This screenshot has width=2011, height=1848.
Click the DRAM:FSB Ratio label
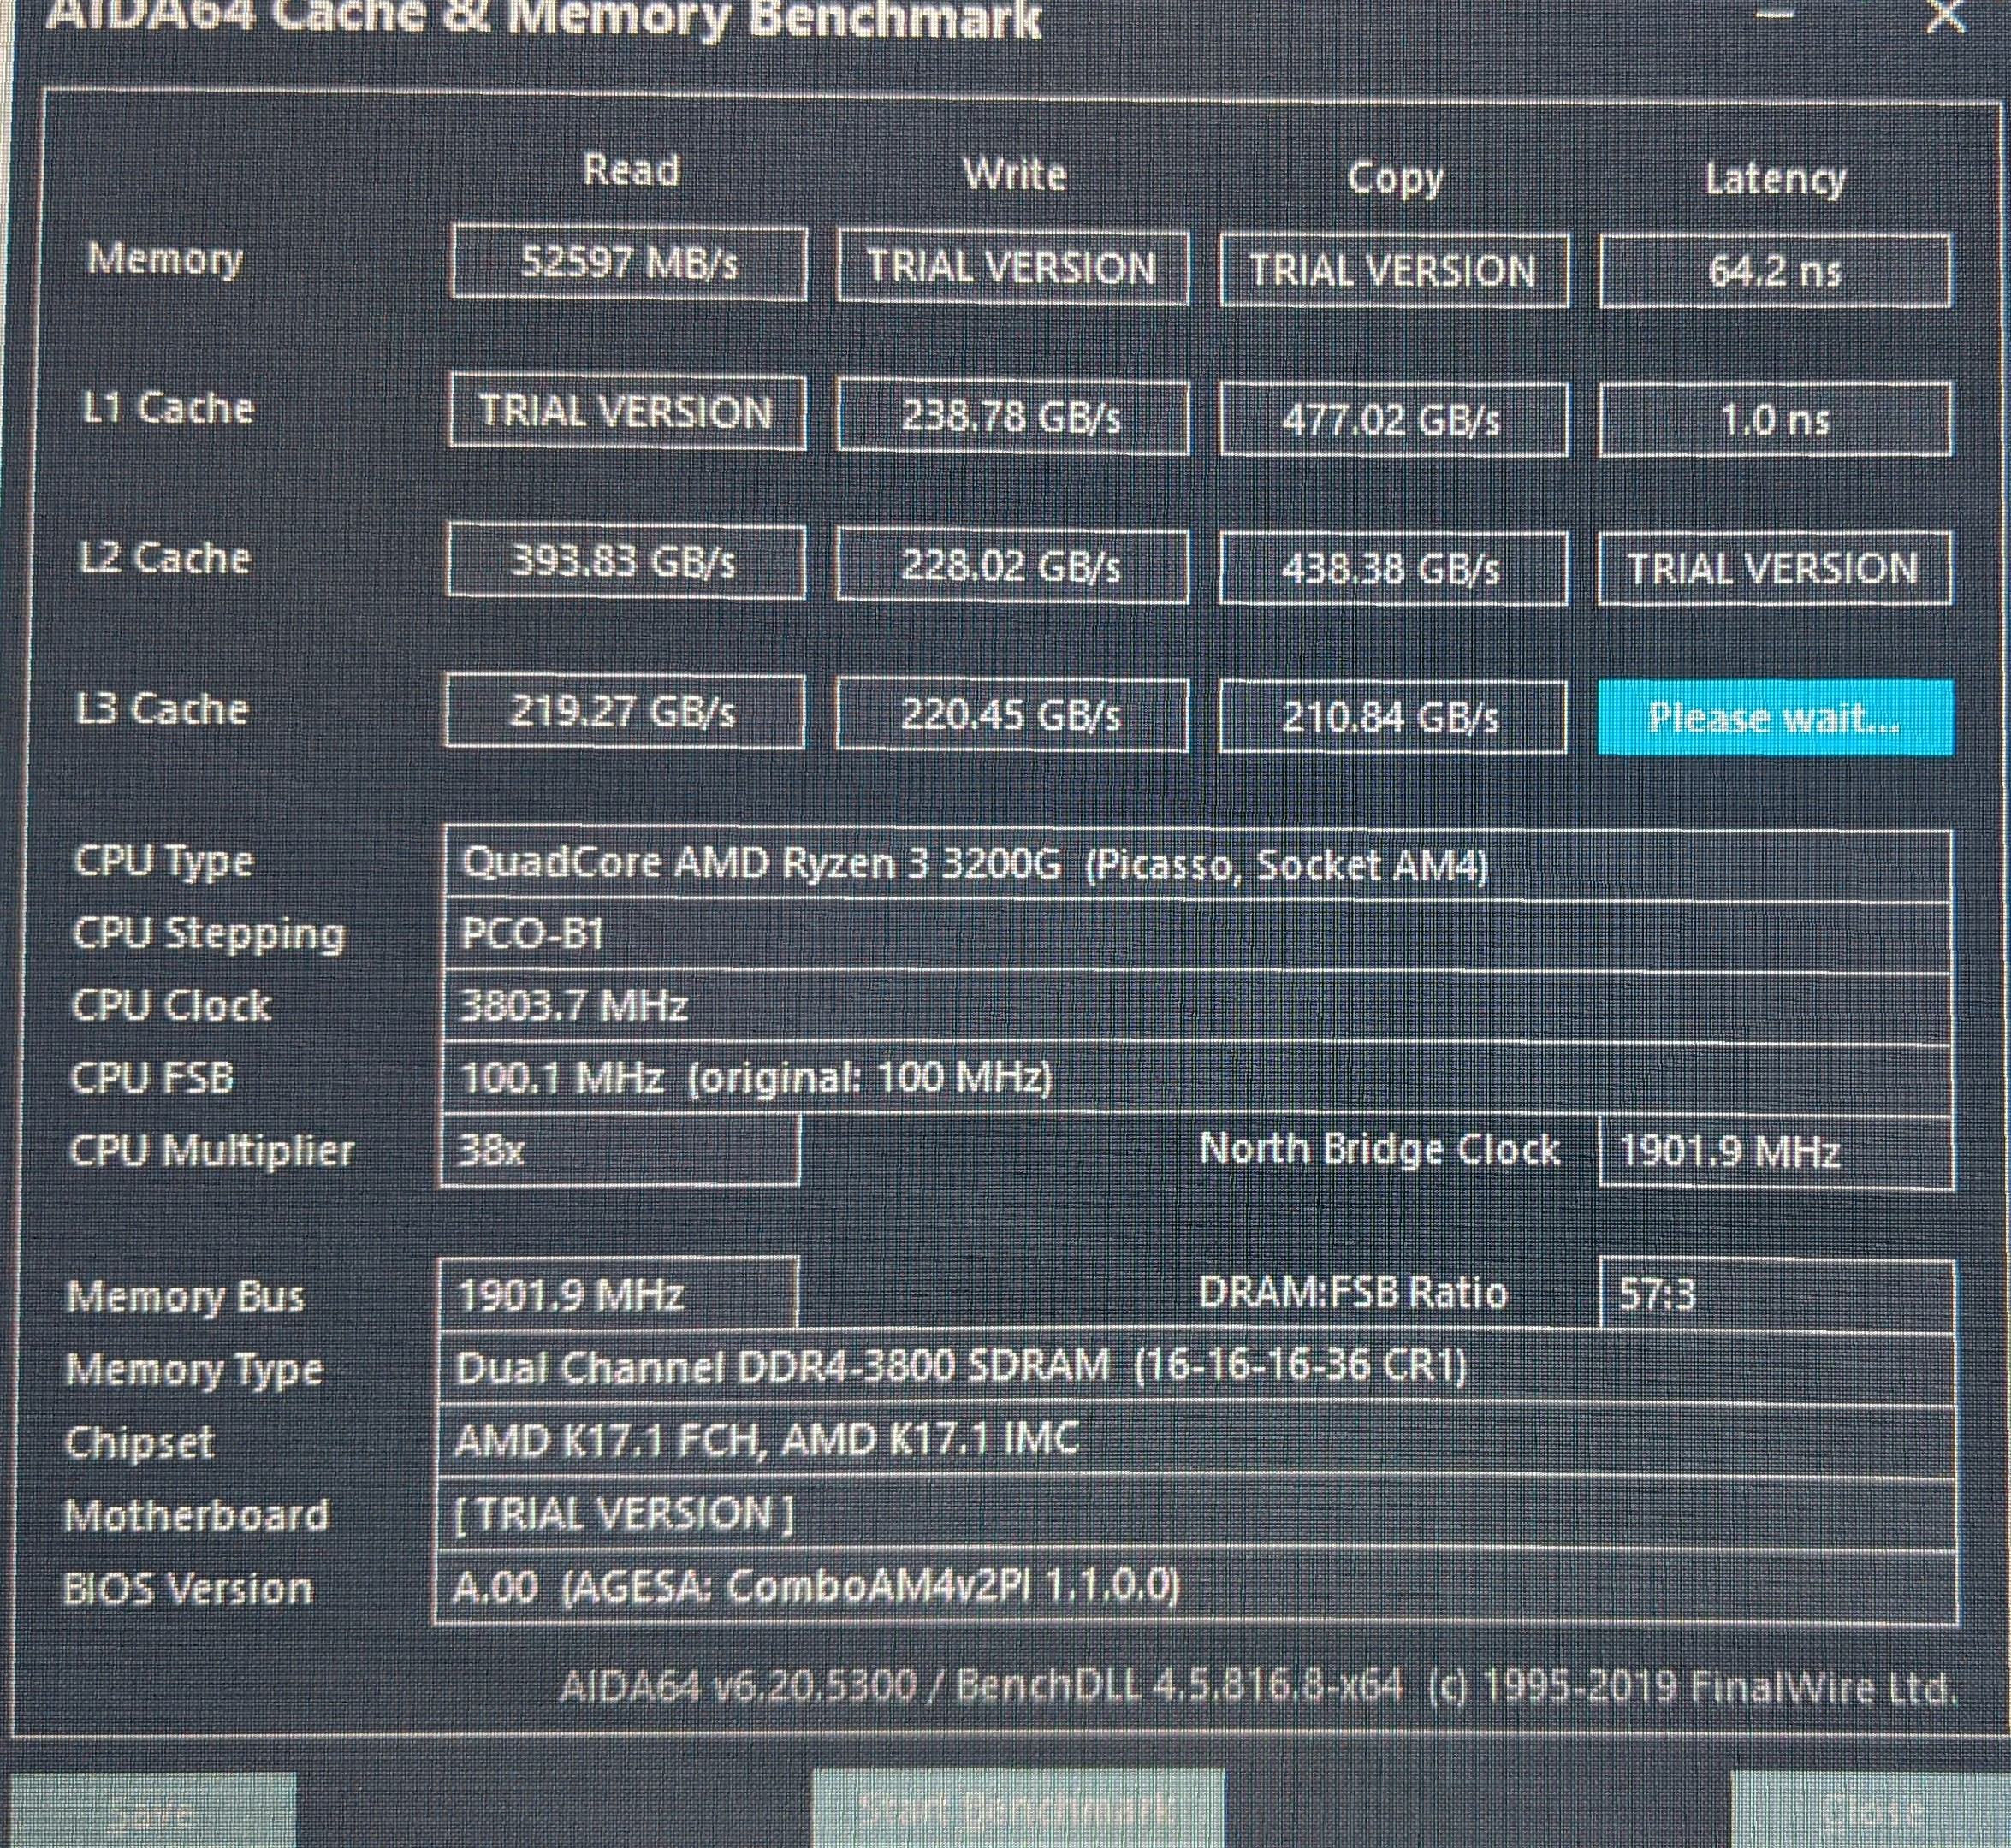(1353, 1293)
